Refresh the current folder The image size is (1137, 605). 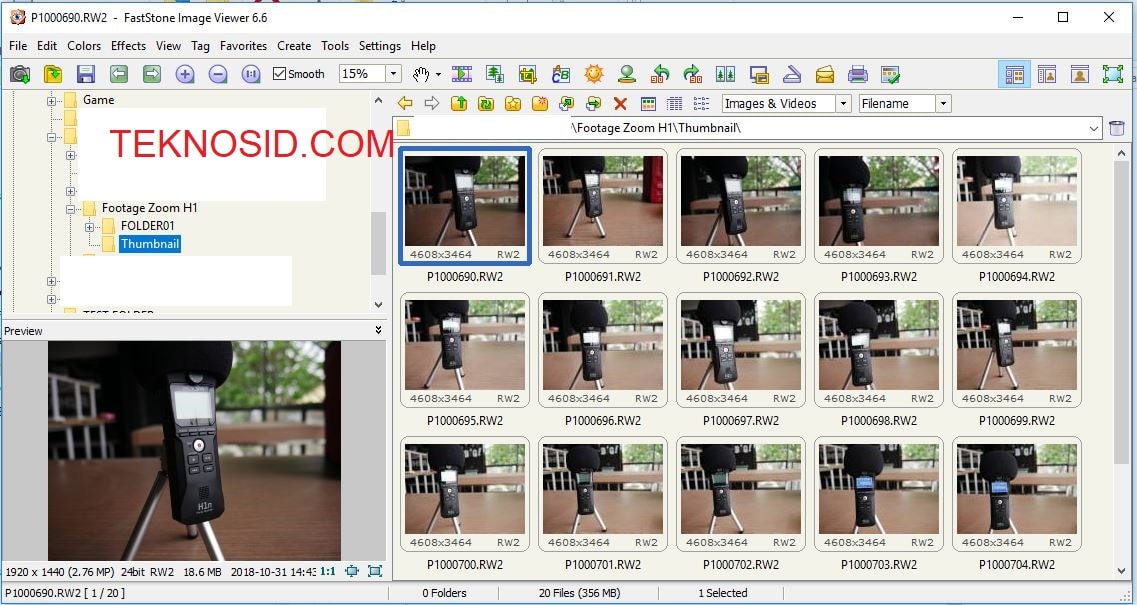[x=486, y=104]
